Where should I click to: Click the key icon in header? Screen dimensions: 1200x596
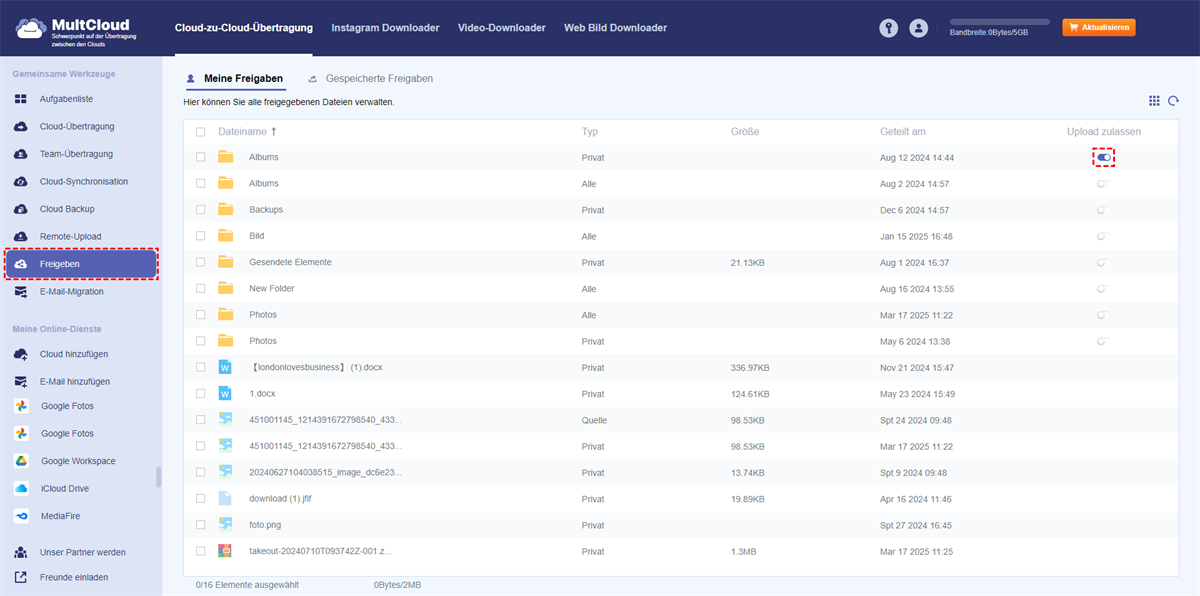click(x=888, y=28)
